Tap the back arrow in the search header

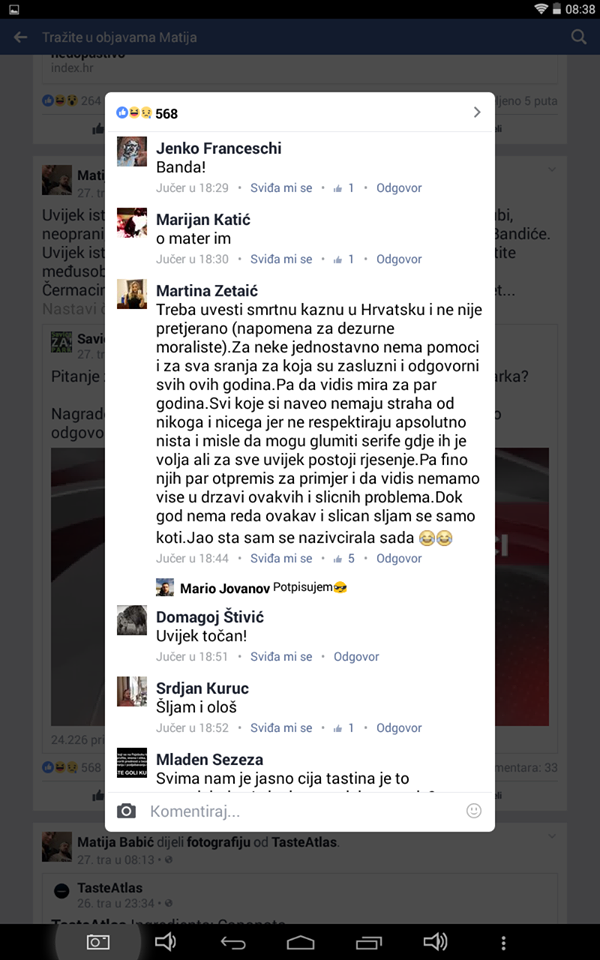tap(20, 37)
